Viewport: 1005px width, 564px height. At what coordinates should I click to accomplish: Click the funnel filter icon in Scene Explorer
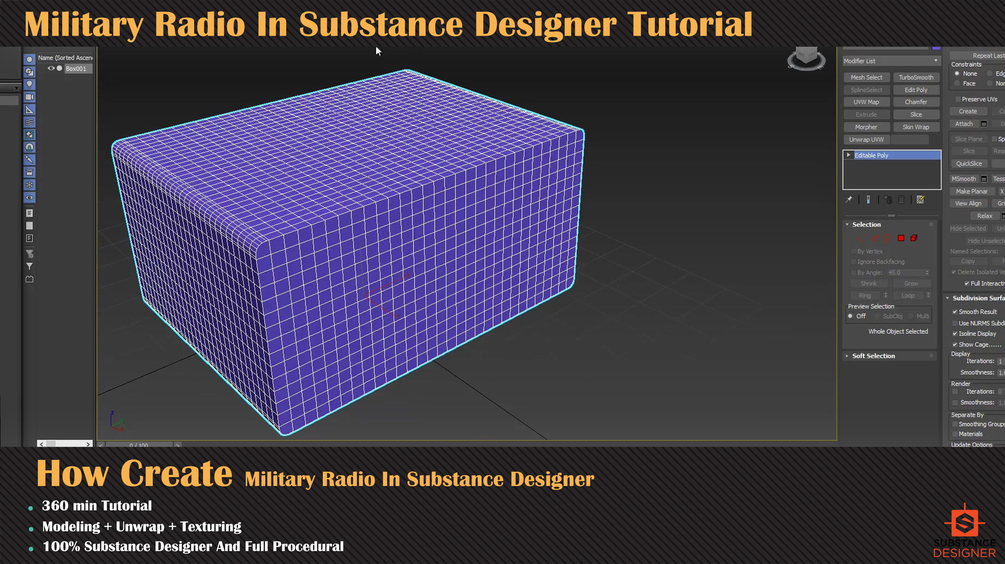point(29,266)
